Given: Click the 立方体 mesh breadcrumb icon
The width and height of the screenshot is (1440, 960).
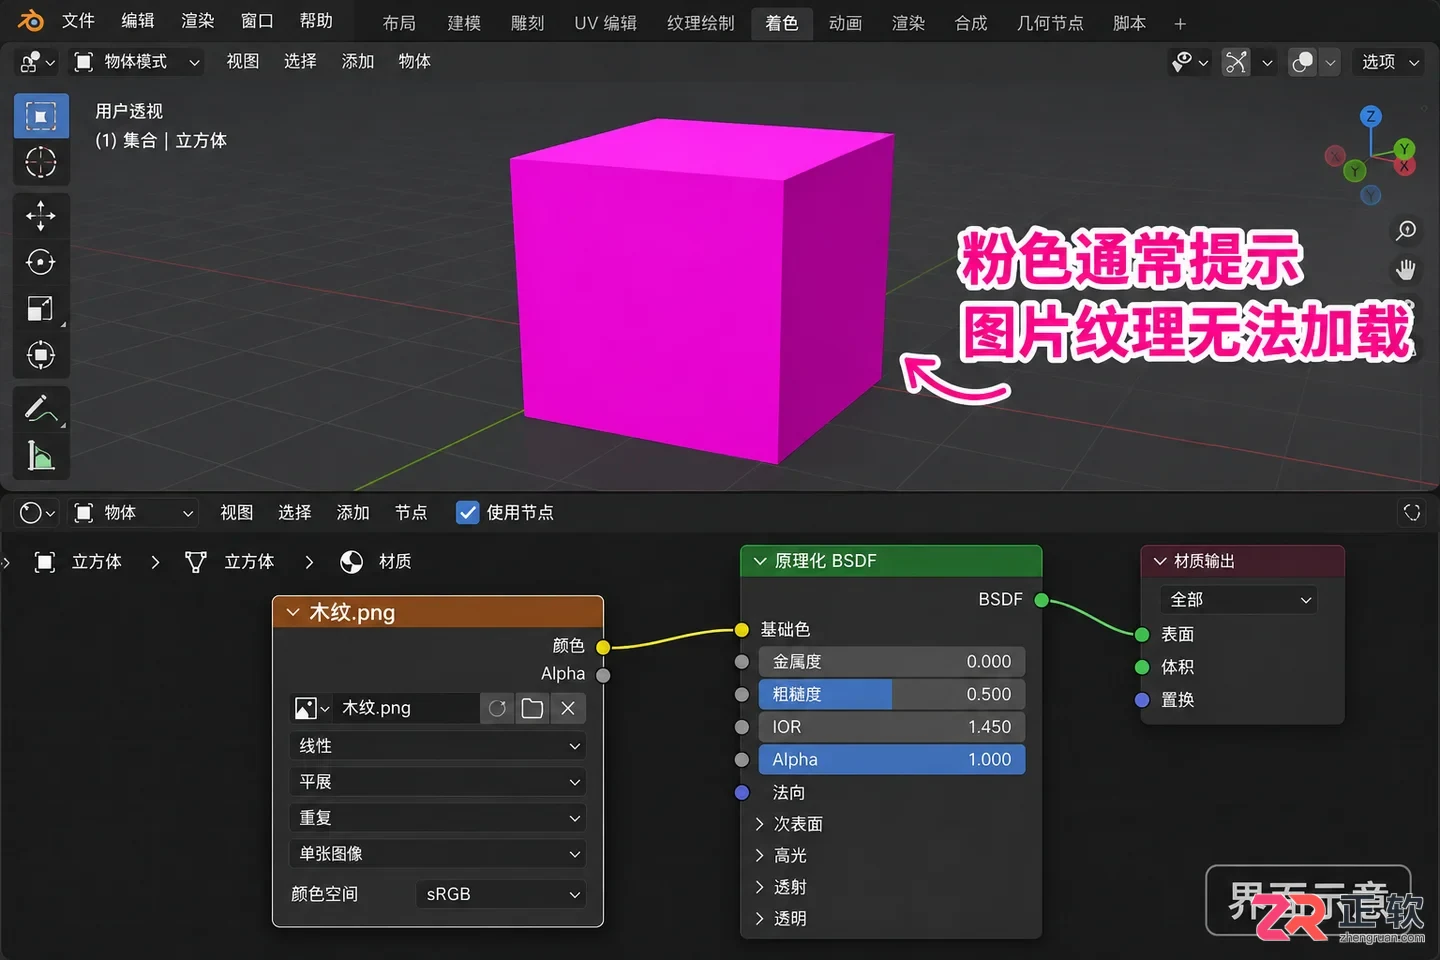Looking at the screenshot, I should click(x=196, y=562).
